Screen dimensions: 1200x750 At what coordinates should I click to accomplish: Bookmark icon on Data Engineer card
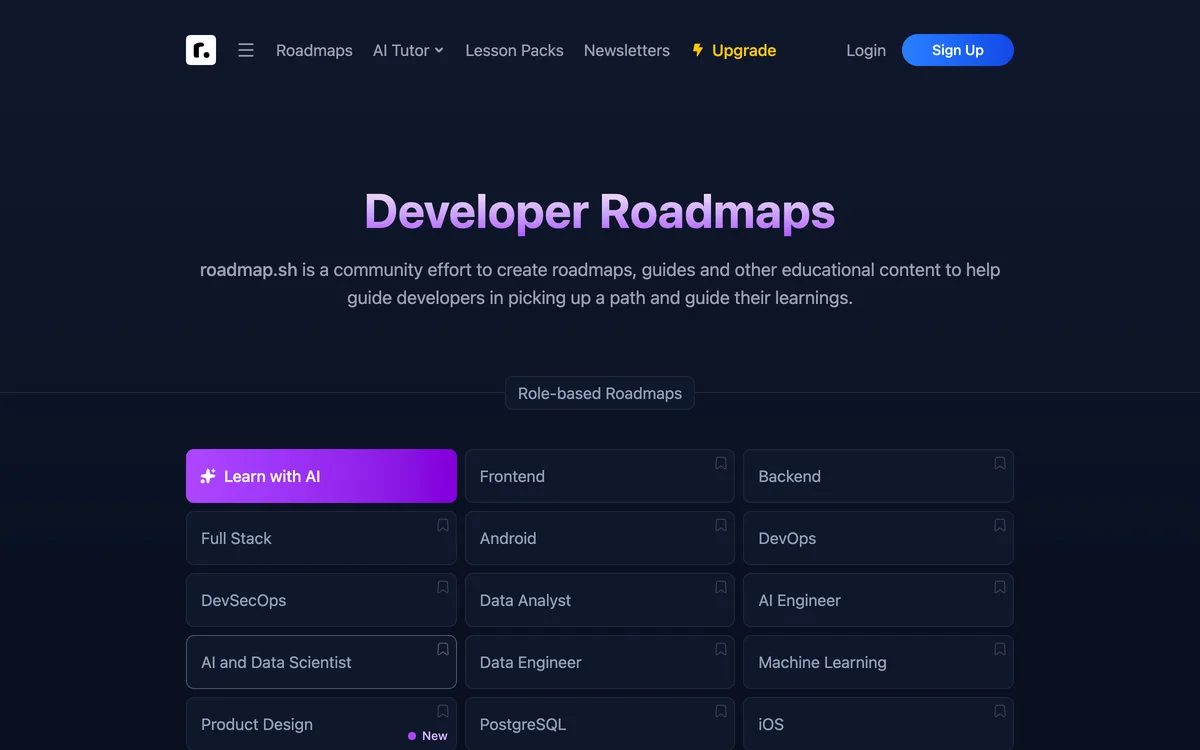pos(721,649)
